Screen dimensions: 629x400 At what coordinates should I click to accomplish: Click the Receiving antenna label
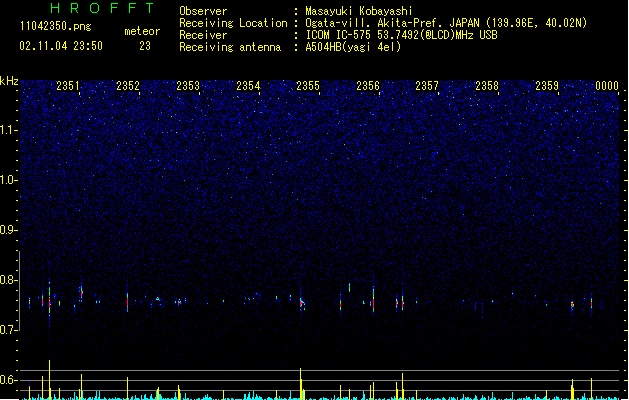(x=230, y=47)
